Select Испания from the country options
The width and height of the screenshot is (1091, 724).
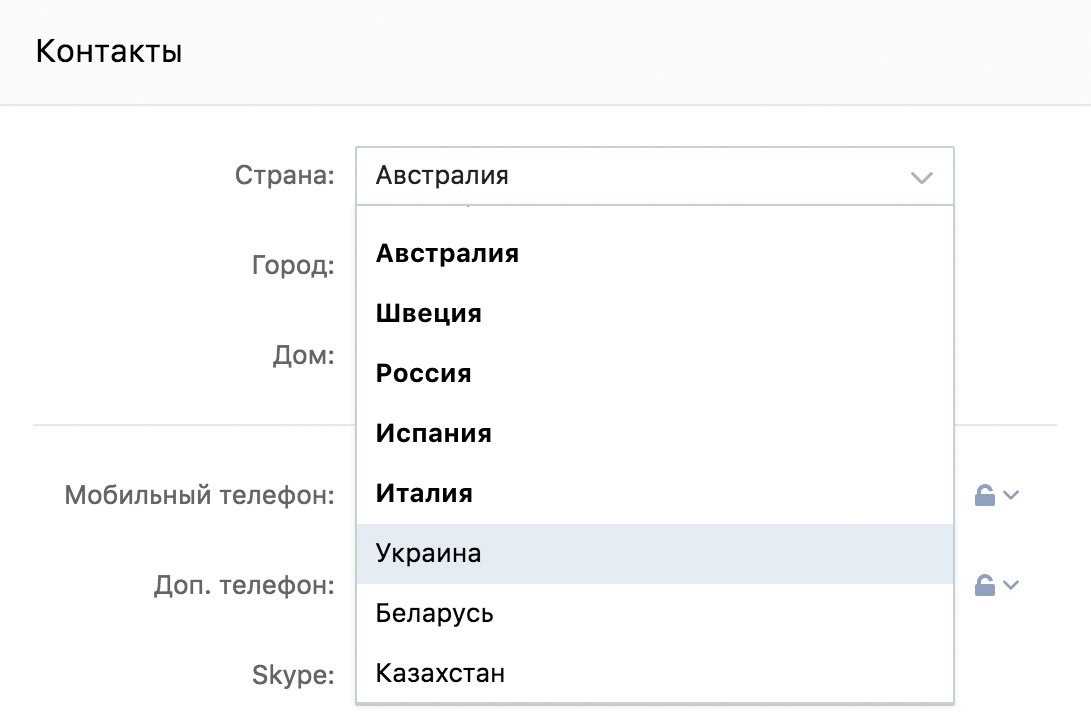434,434
